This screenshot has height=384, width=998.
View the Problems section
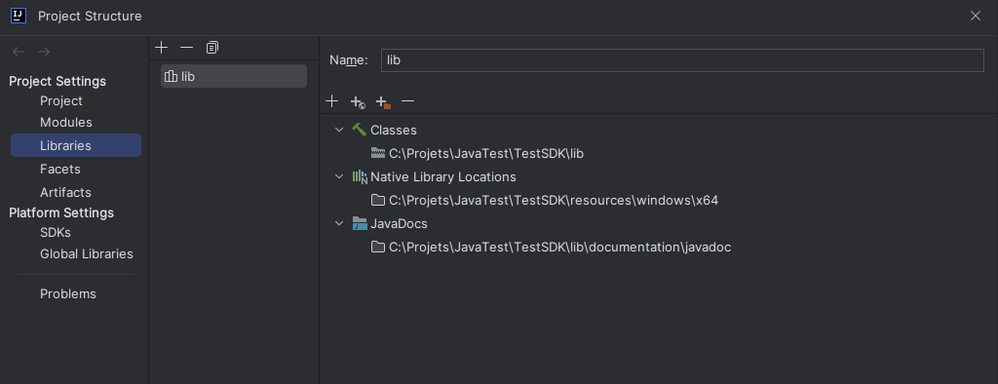point(68,294)
